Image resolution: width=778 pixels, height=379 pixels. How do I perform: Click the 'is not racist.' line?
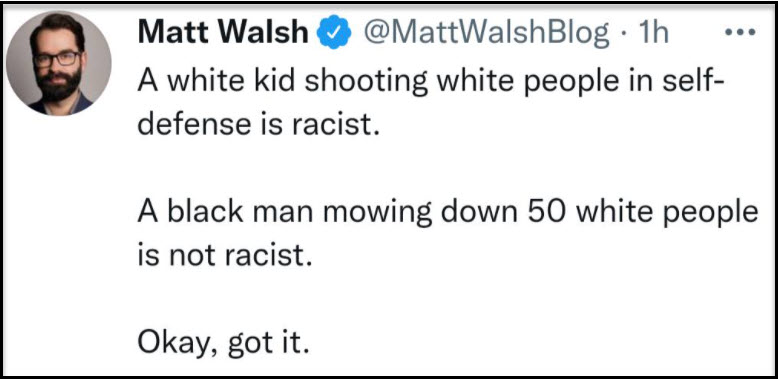pos(226,255)
